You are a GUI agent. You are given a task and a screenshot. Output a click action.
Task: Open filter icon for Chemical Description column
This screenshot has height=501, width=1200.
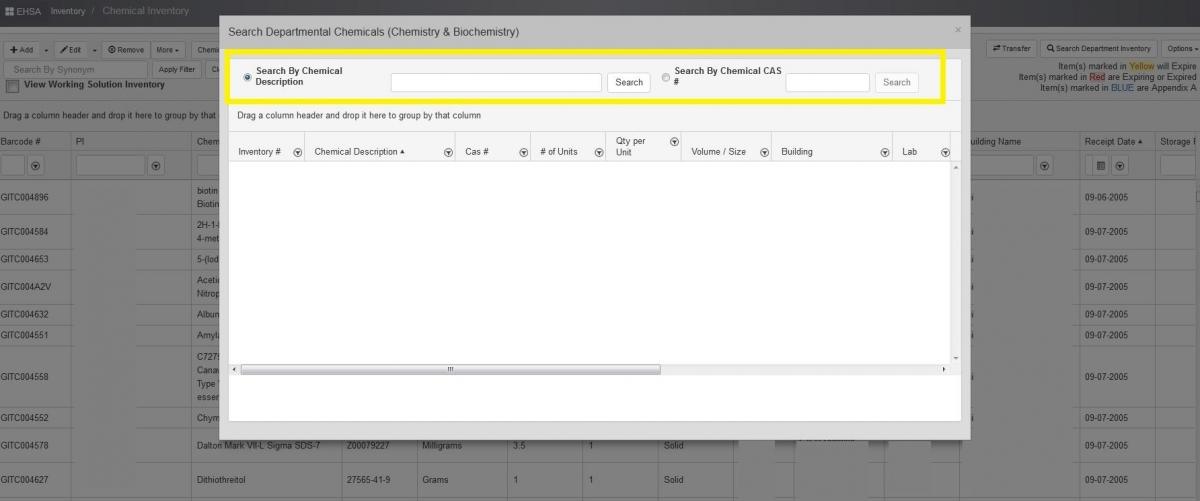pyautogui.click(x=448, y=152)
